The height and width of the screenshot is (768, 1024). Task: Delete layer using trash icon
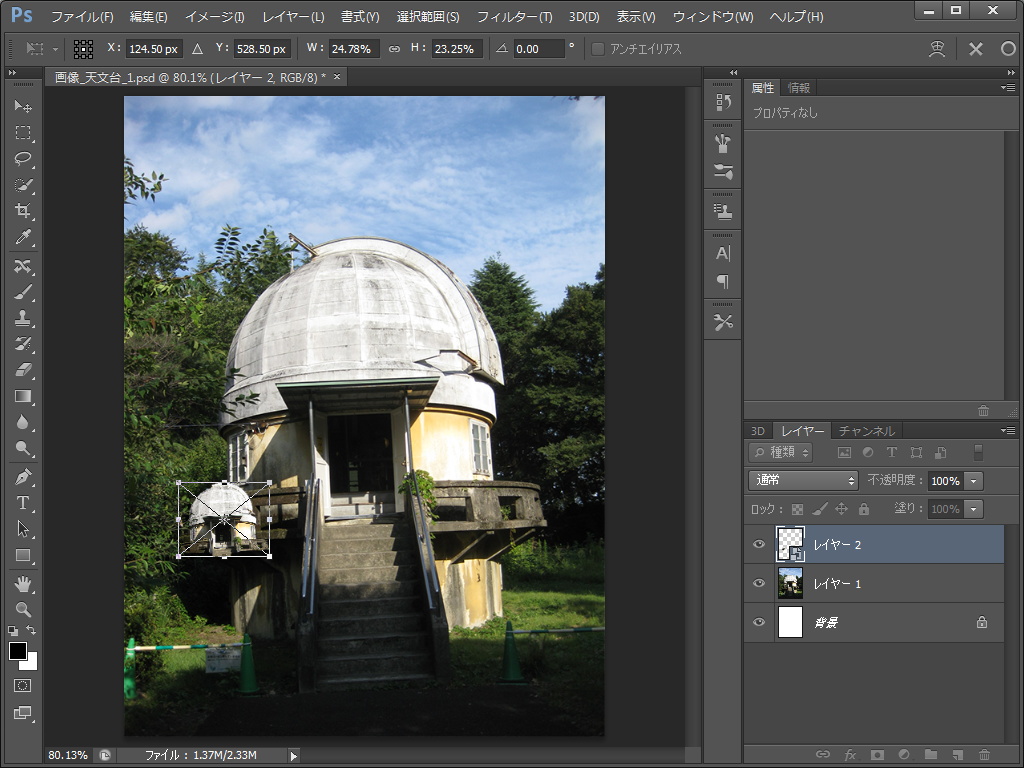(984, 754)
